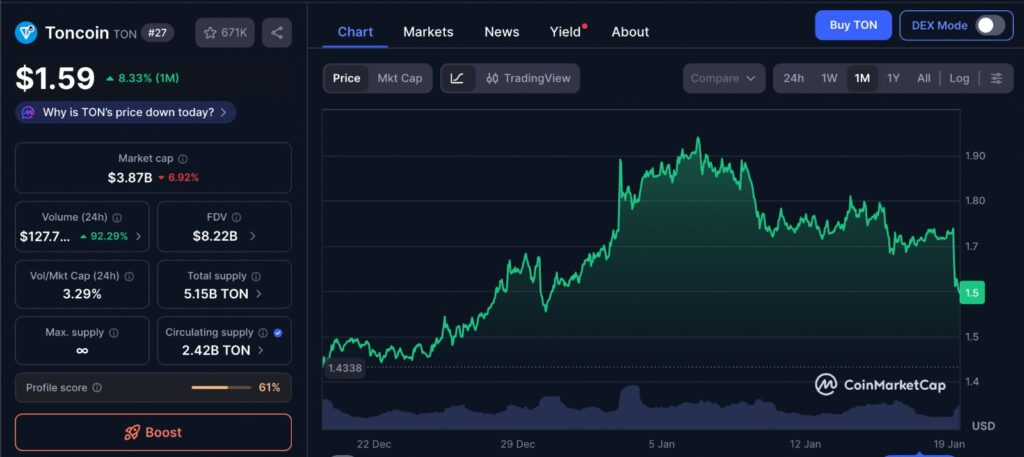Click Volume (24h) info icon
The image size is (1024, 457).
click(117, 217)
